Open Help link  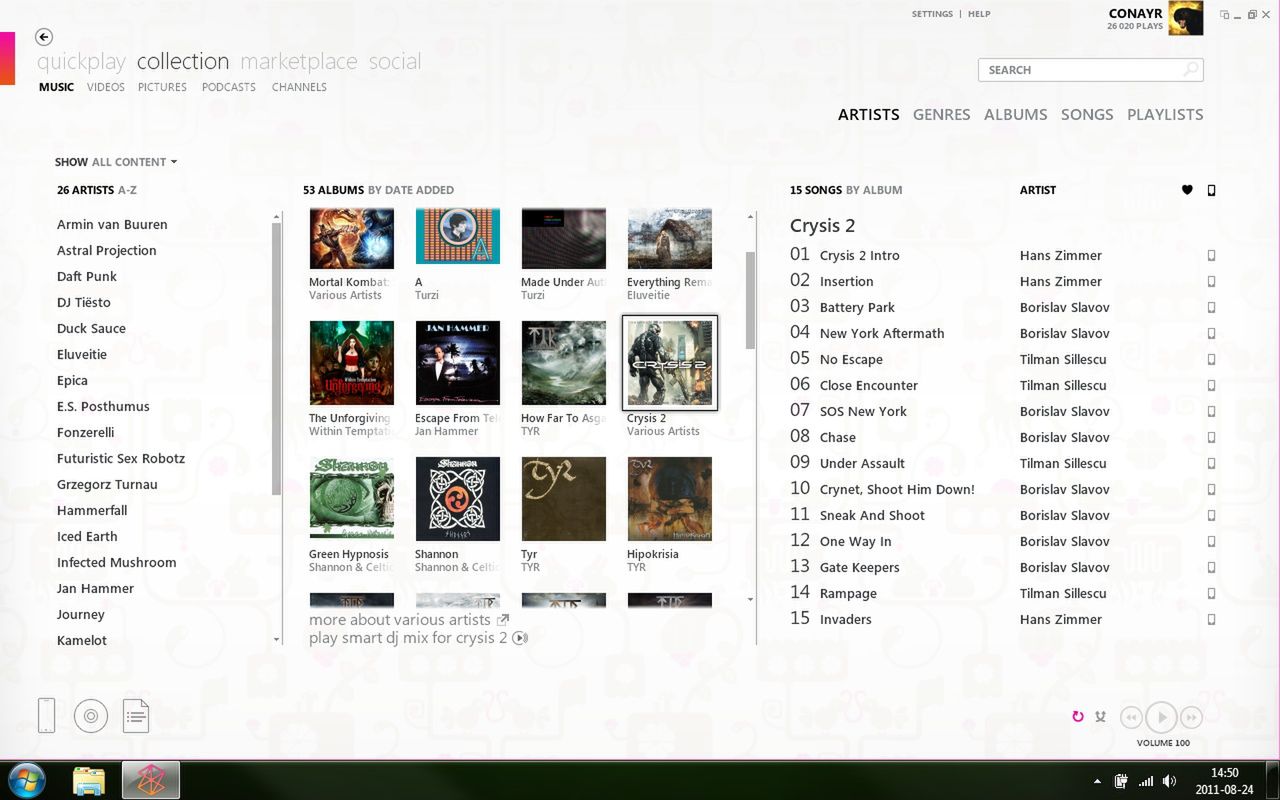[x=979, y=14]
